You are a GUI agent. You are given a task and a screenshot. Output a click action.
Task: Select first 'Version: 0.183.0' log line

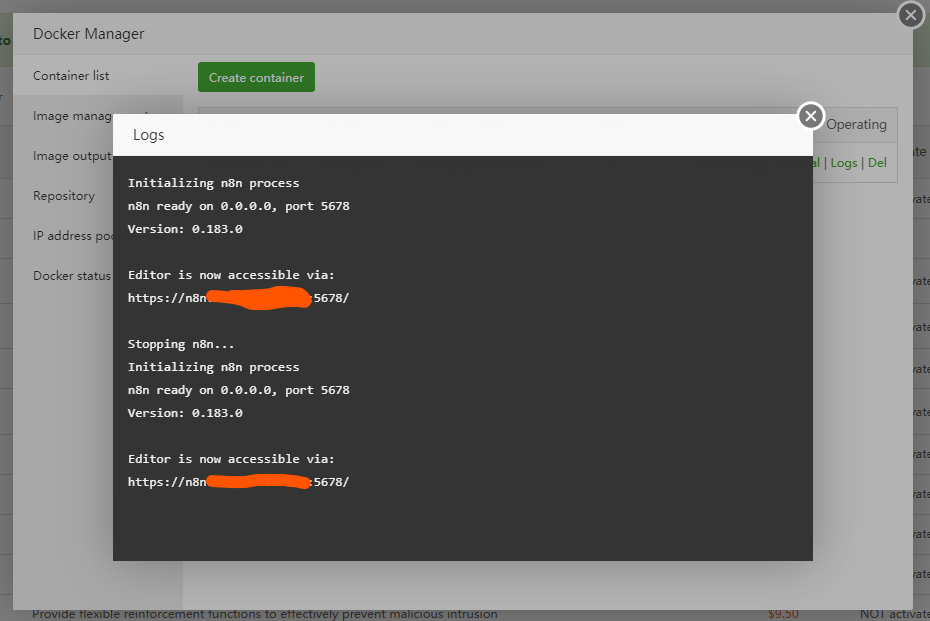coord(185,229)
